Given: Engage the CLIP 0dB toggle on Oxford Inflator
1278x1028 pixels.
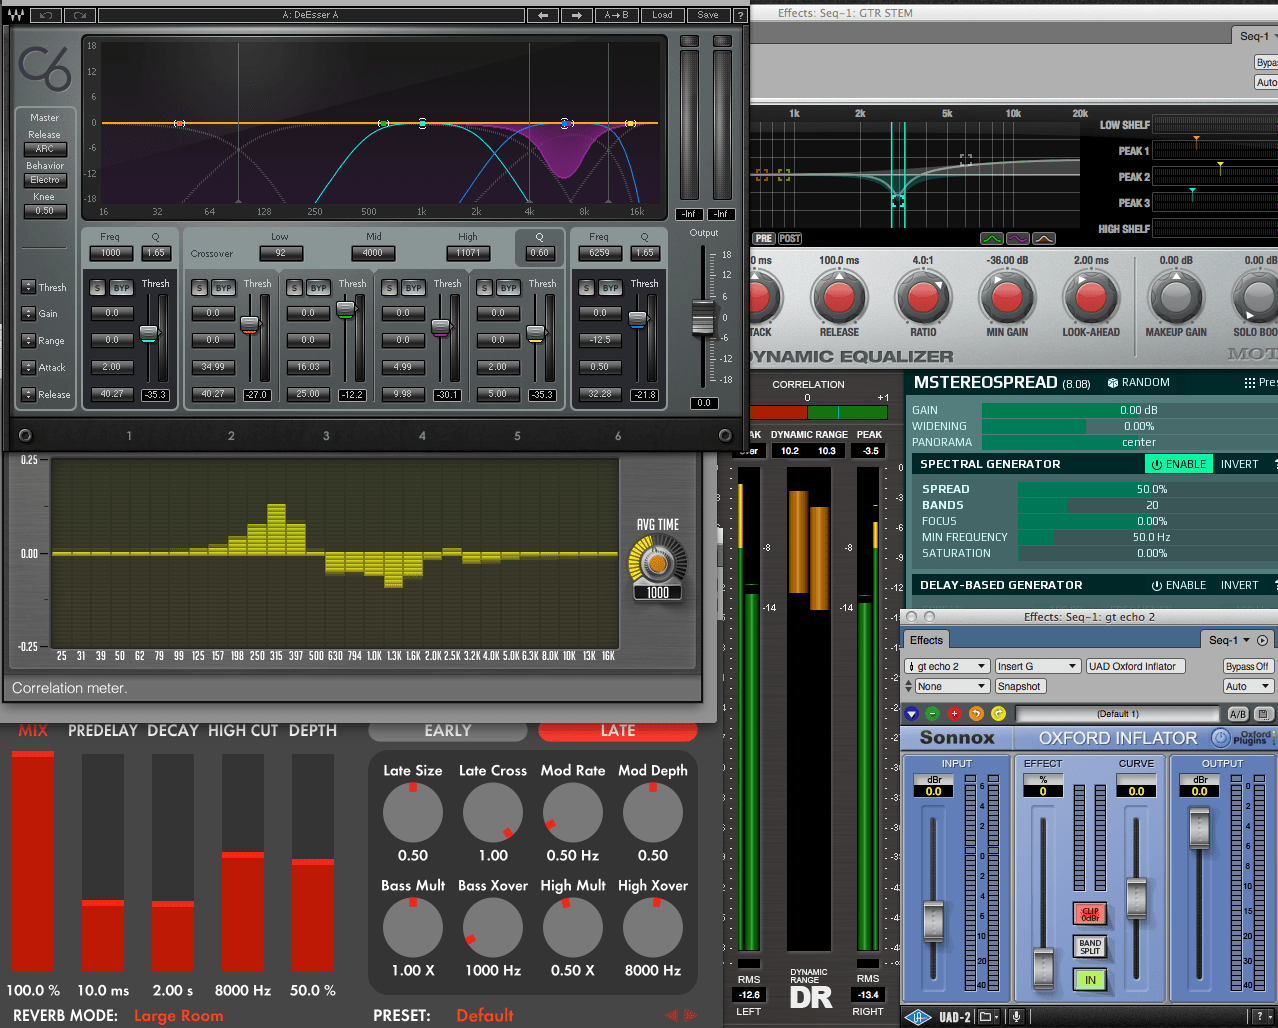Looking at the screenshot, I should pos(1089,914).
